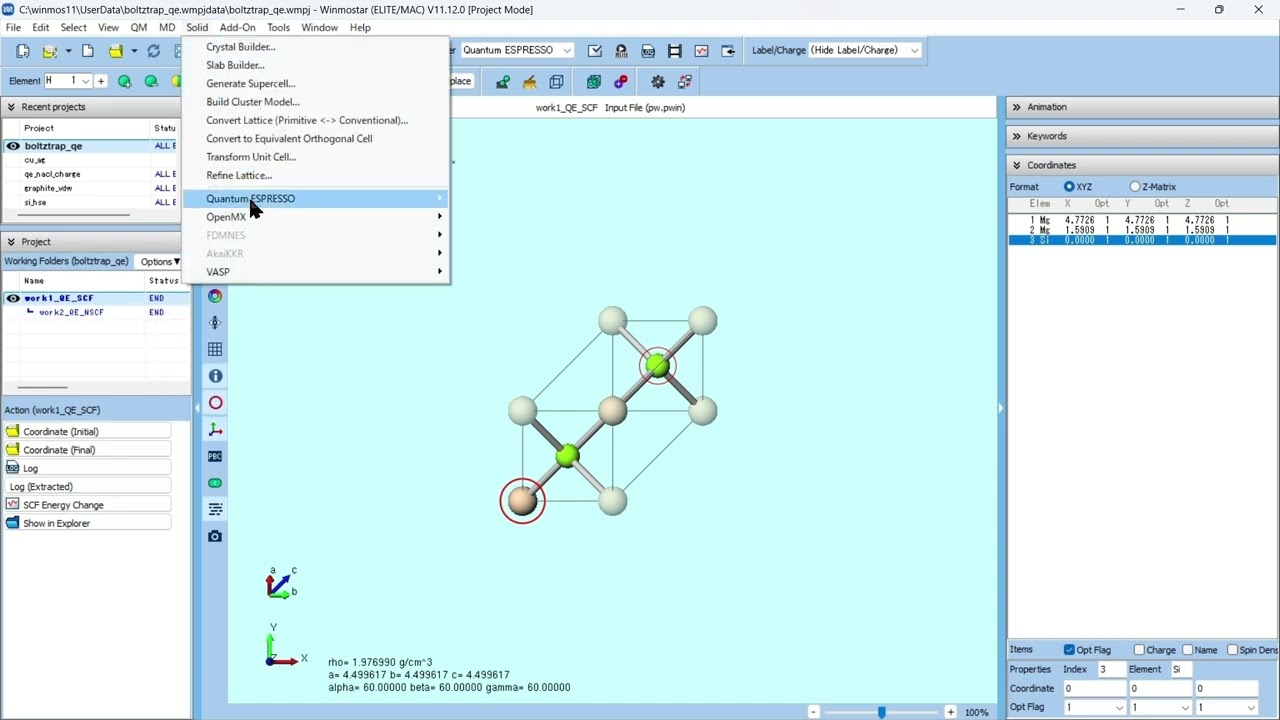Click the zoom-out minus button
The image size is (1280, 720).
pyautogui.click(x=813, y=712)
